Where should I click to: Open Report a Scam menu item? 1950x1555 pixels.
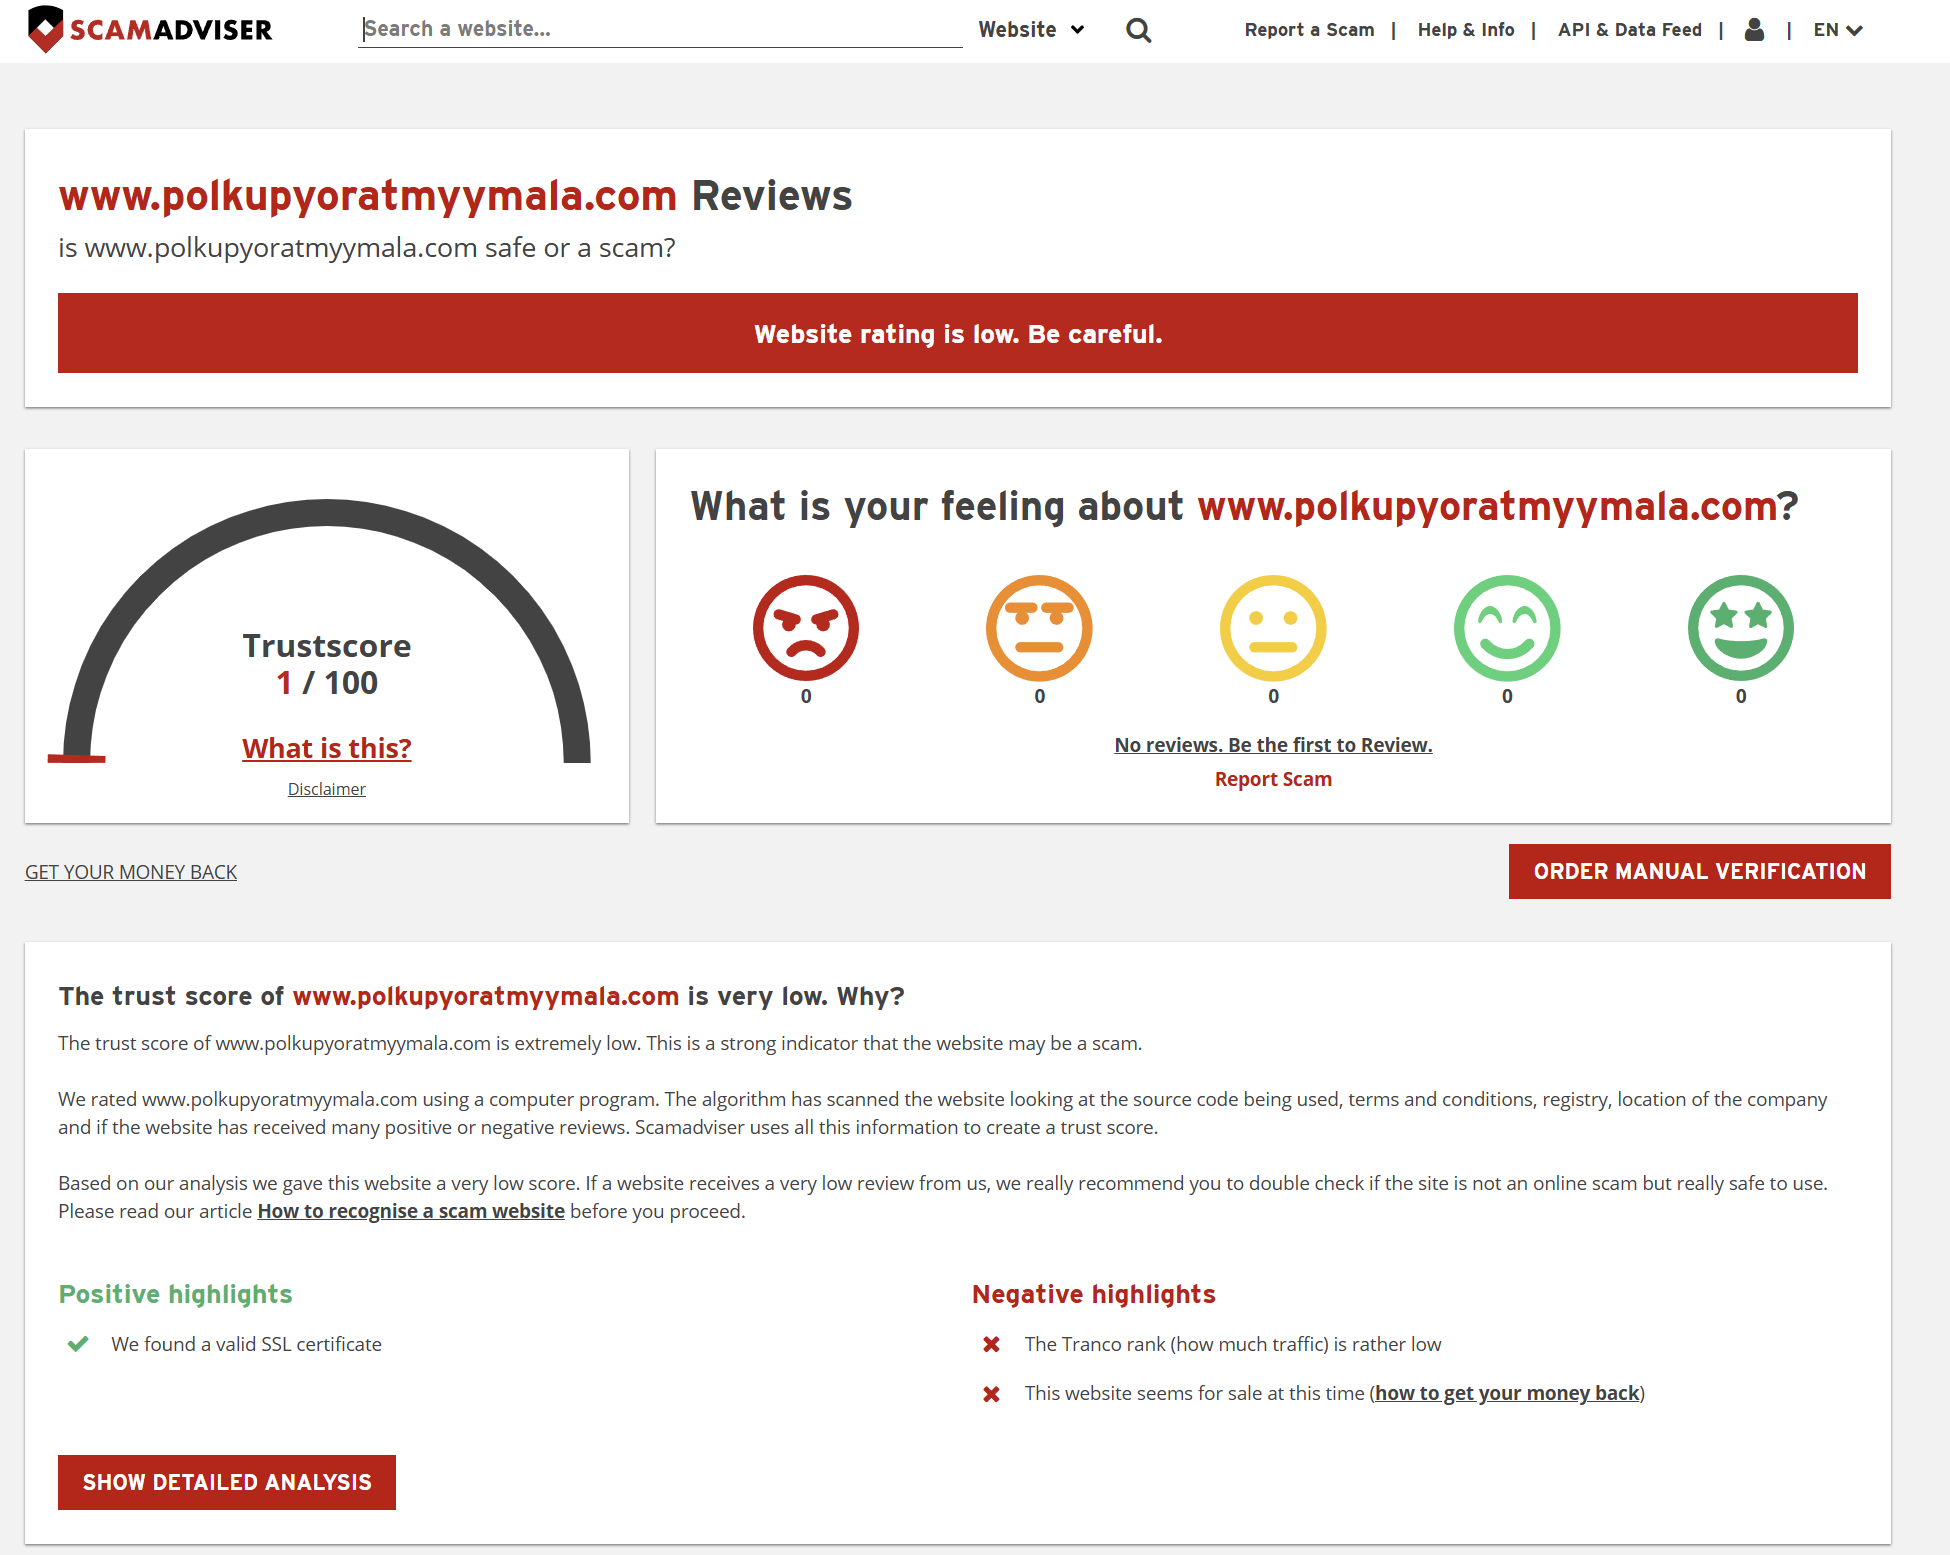[x=1309, y=30]
